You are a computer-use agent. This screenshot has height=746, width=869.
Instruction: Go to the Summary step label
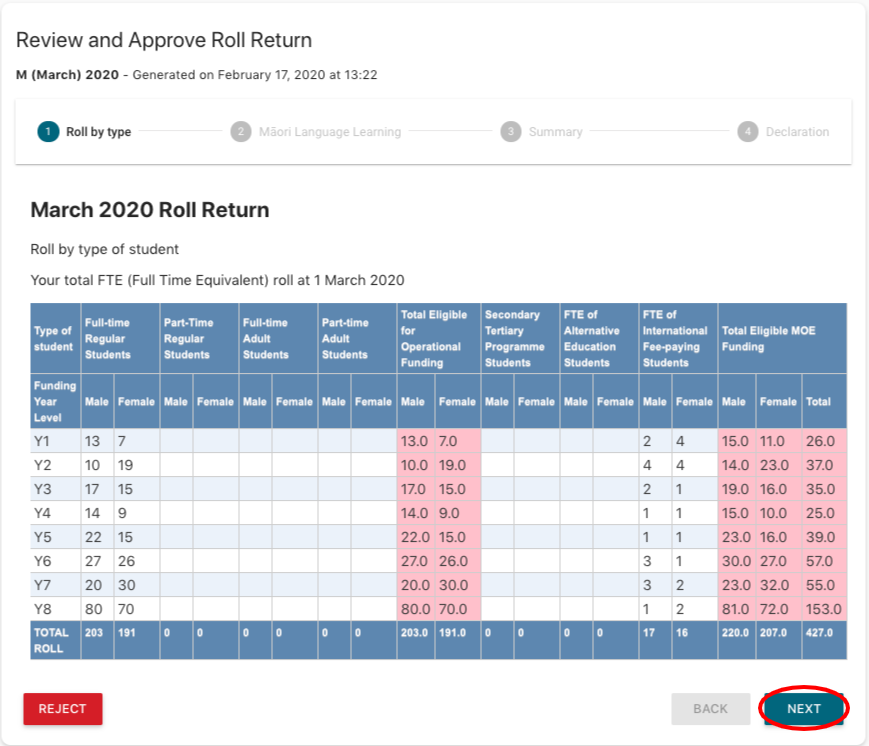(x=555, y=131)
